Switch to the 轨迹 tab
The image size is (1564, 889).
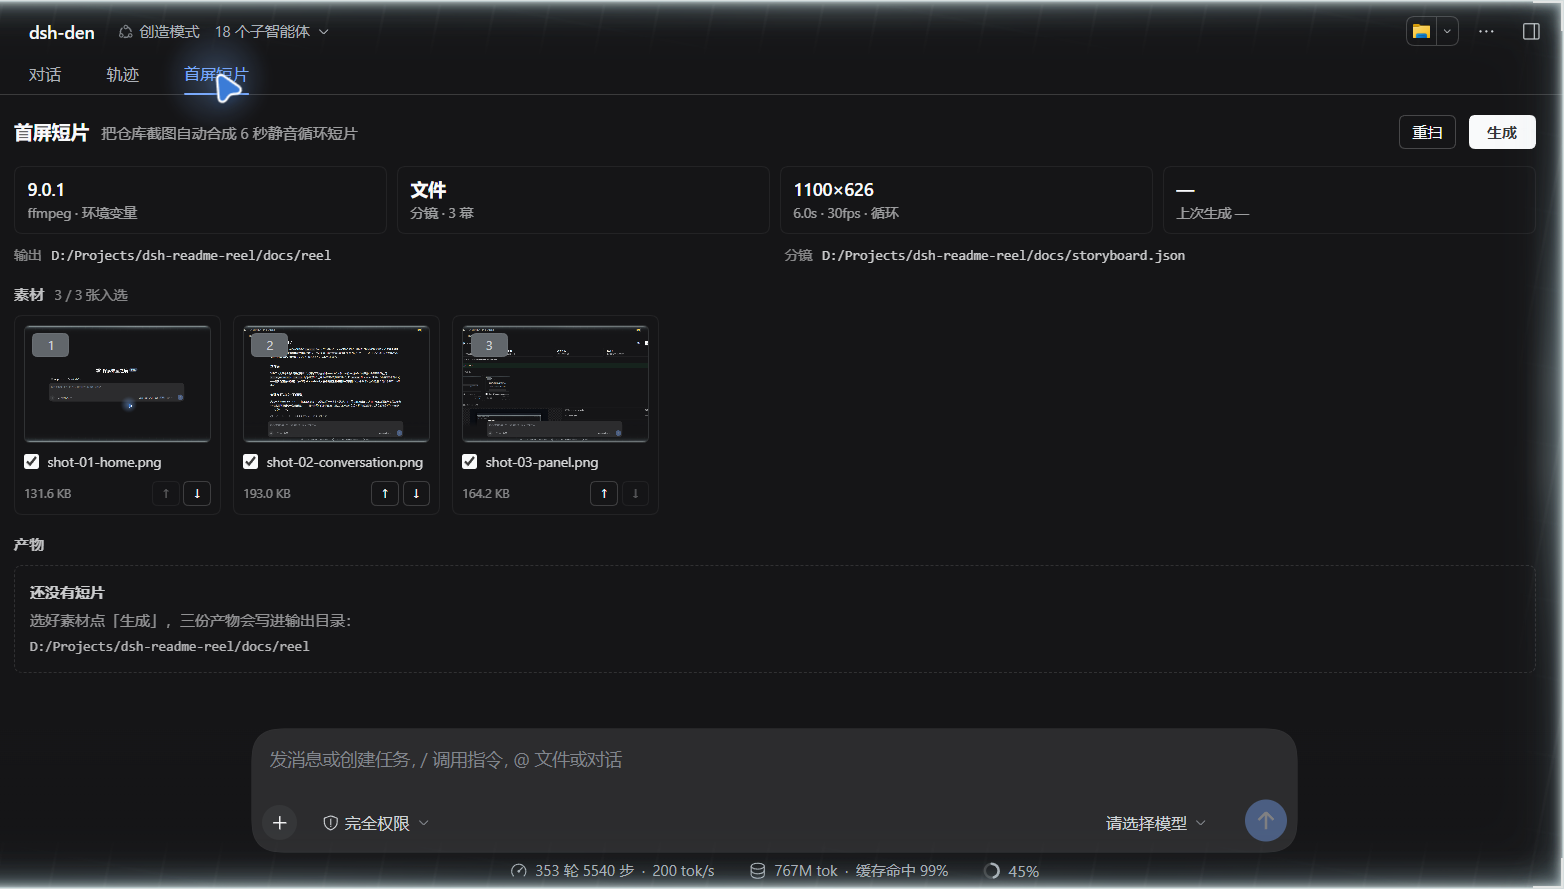pyautogui.click(x=122, y=75)
